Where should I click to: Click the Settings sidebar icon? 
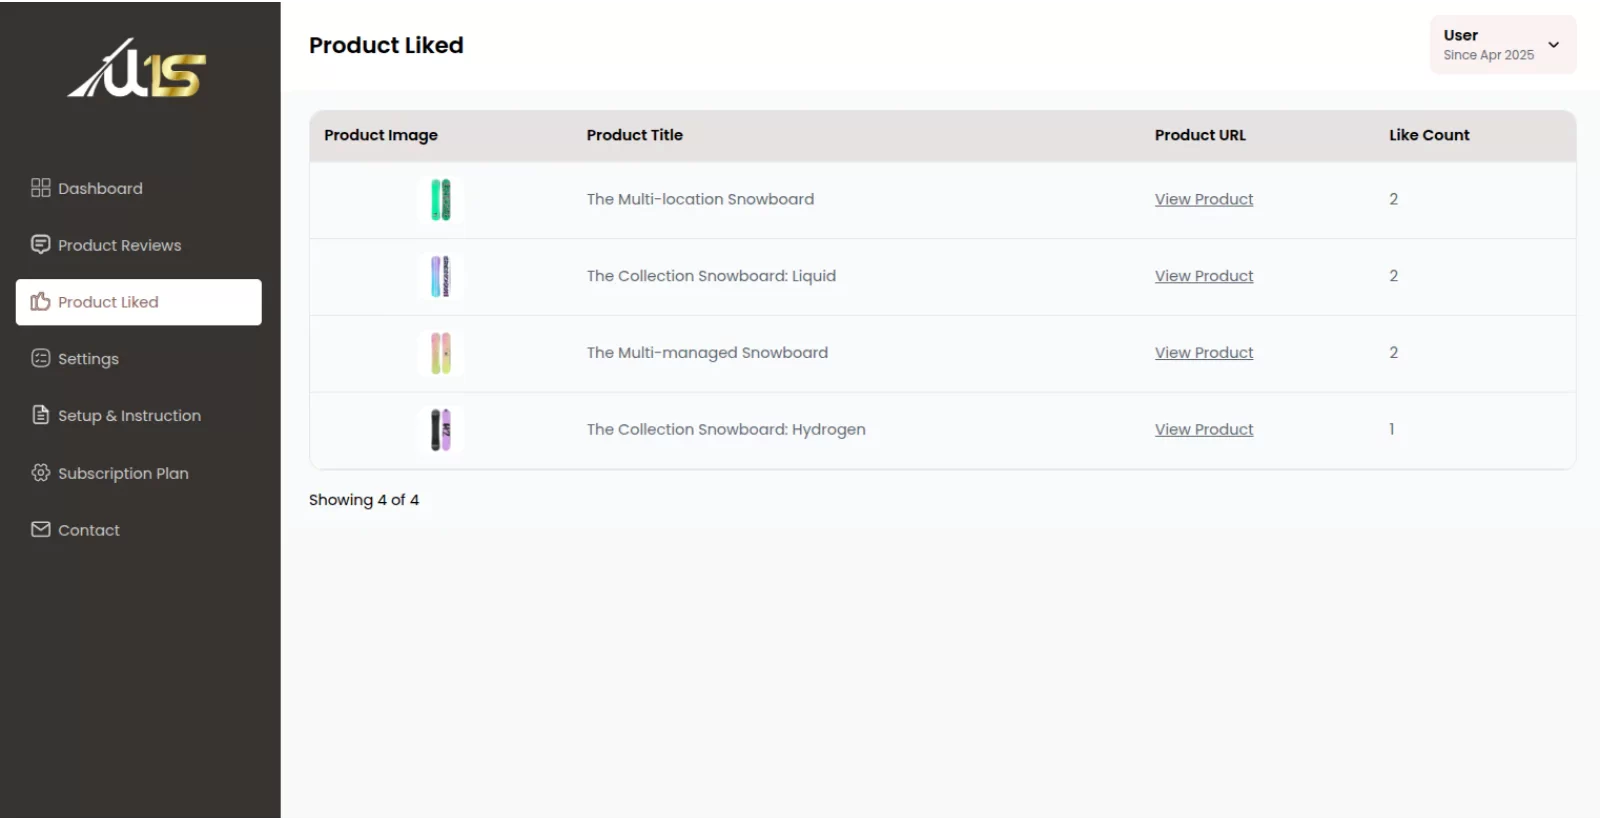click(x=40, y=359)
